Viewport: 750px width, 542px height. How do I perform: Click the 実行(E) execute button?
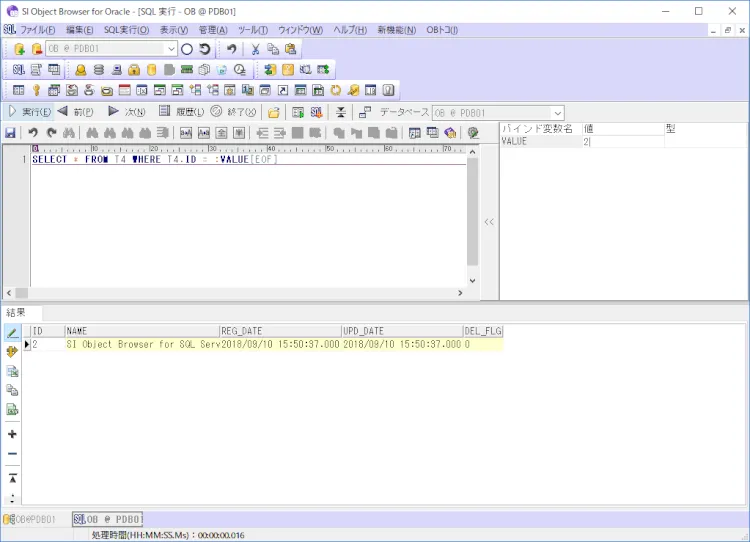pos(29,112)
